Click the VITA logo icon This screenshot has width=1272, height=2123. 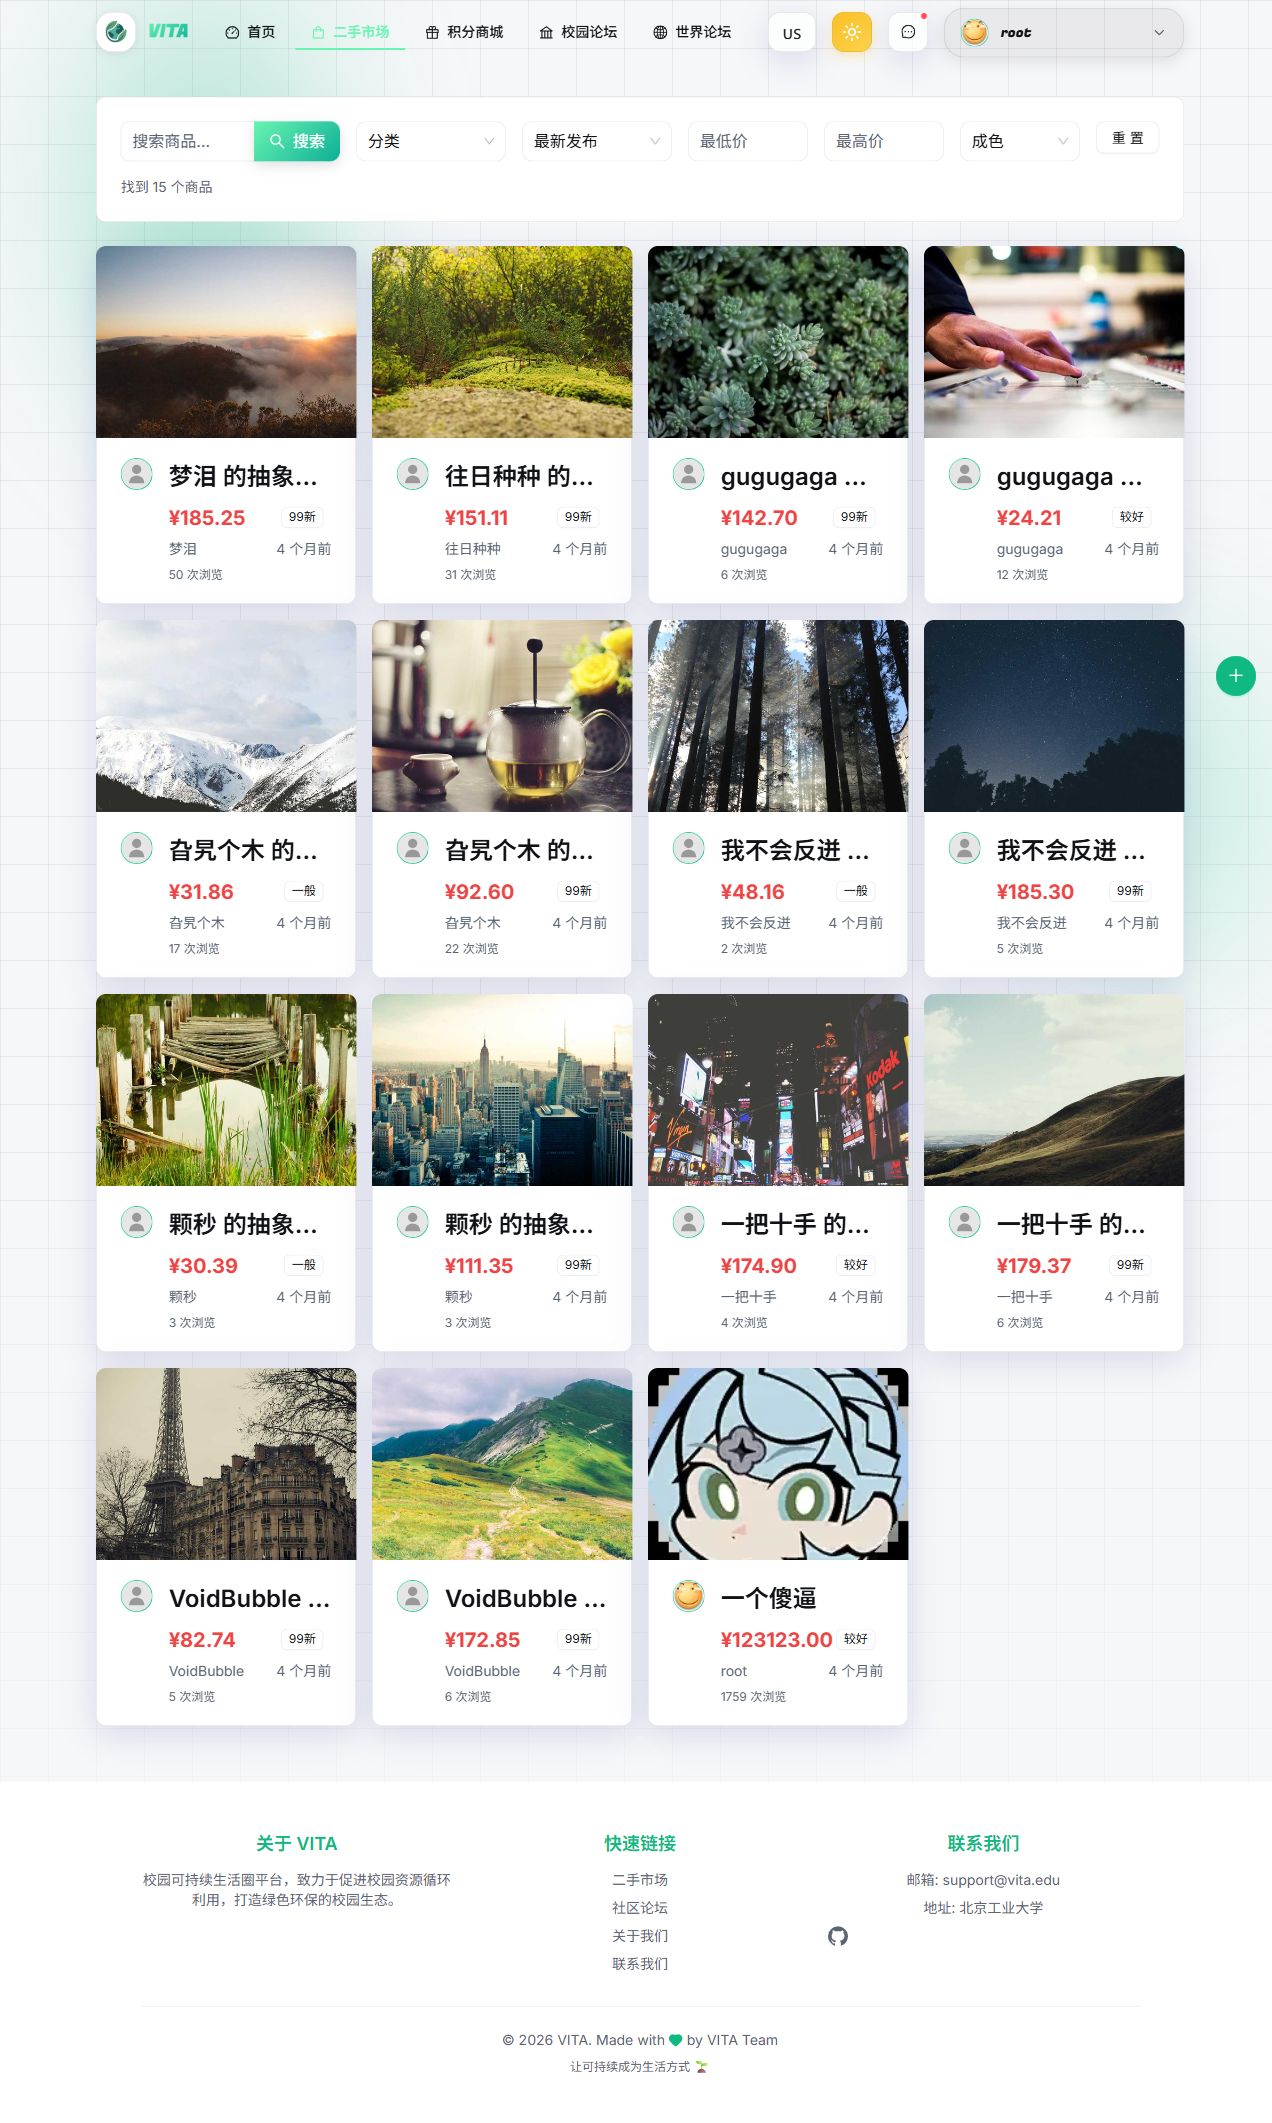tap(116, 32)
